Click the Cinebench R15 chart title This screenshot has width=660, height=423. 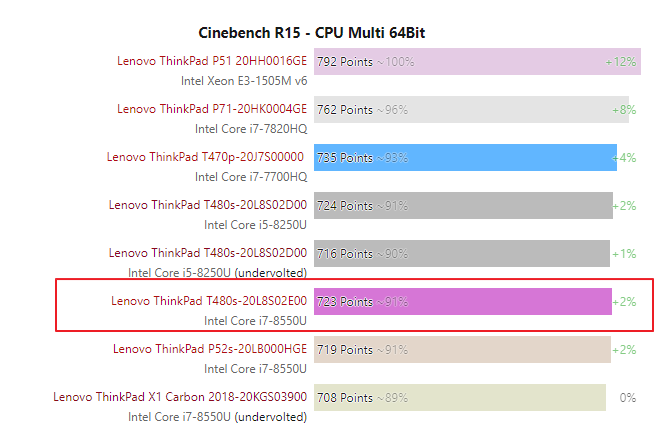312,33
